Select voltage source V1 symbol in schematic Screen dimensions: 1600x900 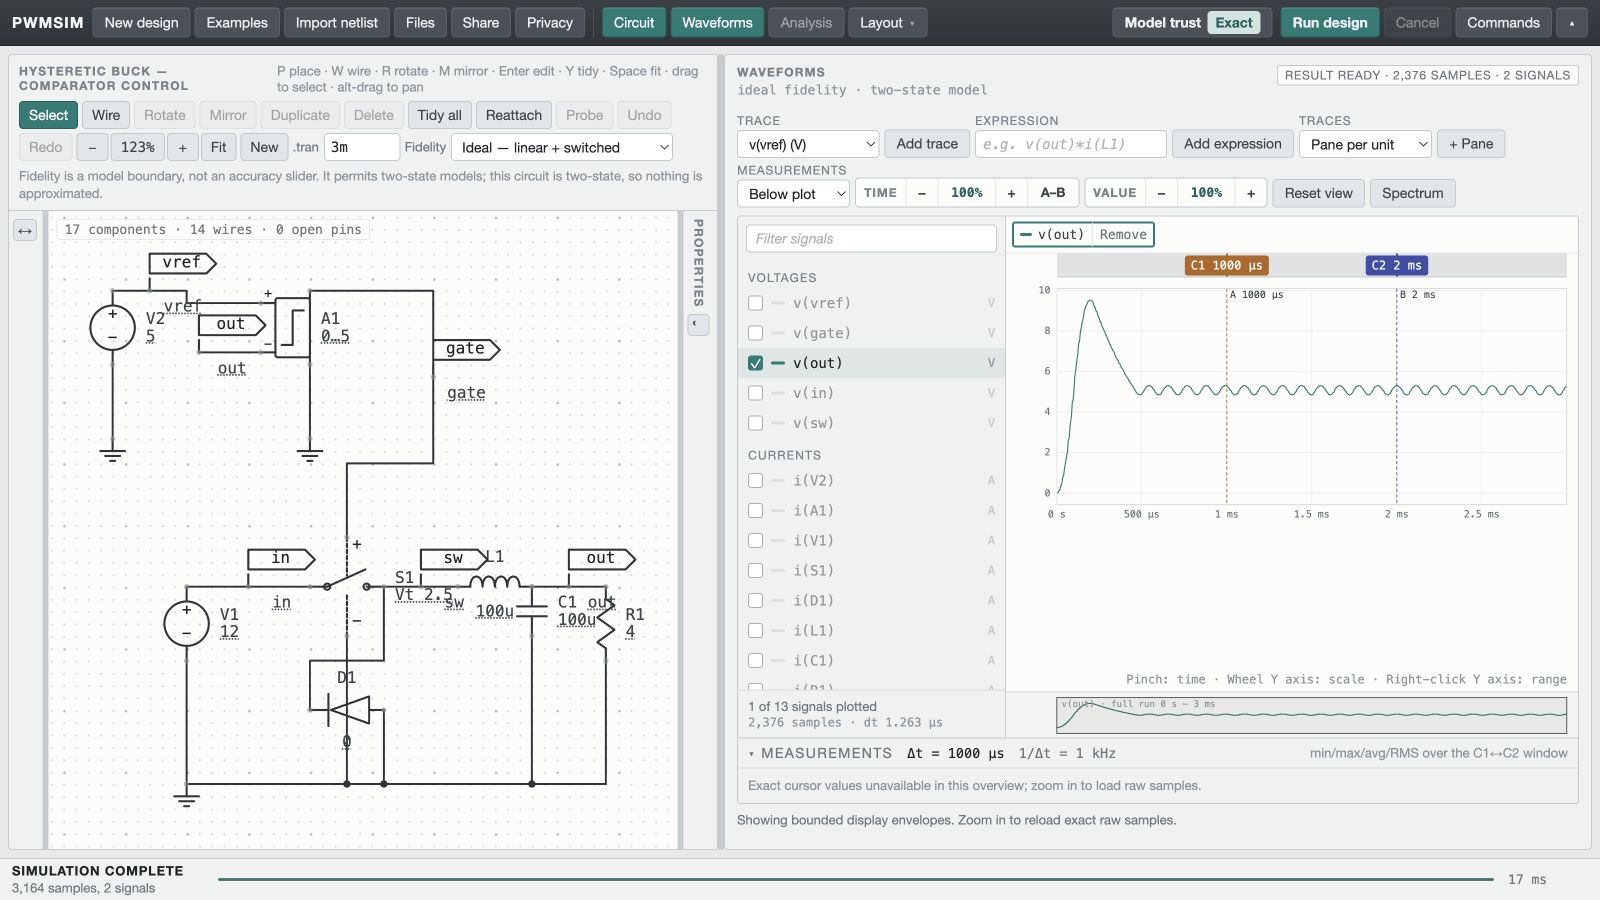(x=186, y=623)
